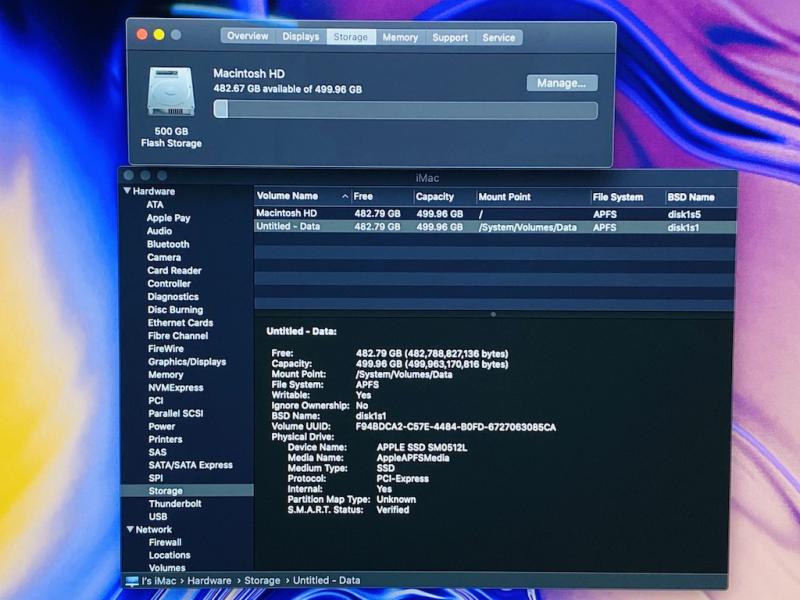This screenshot has height=600, width=800.
Task: Open the Service tab
Action: tap(499, 37)
